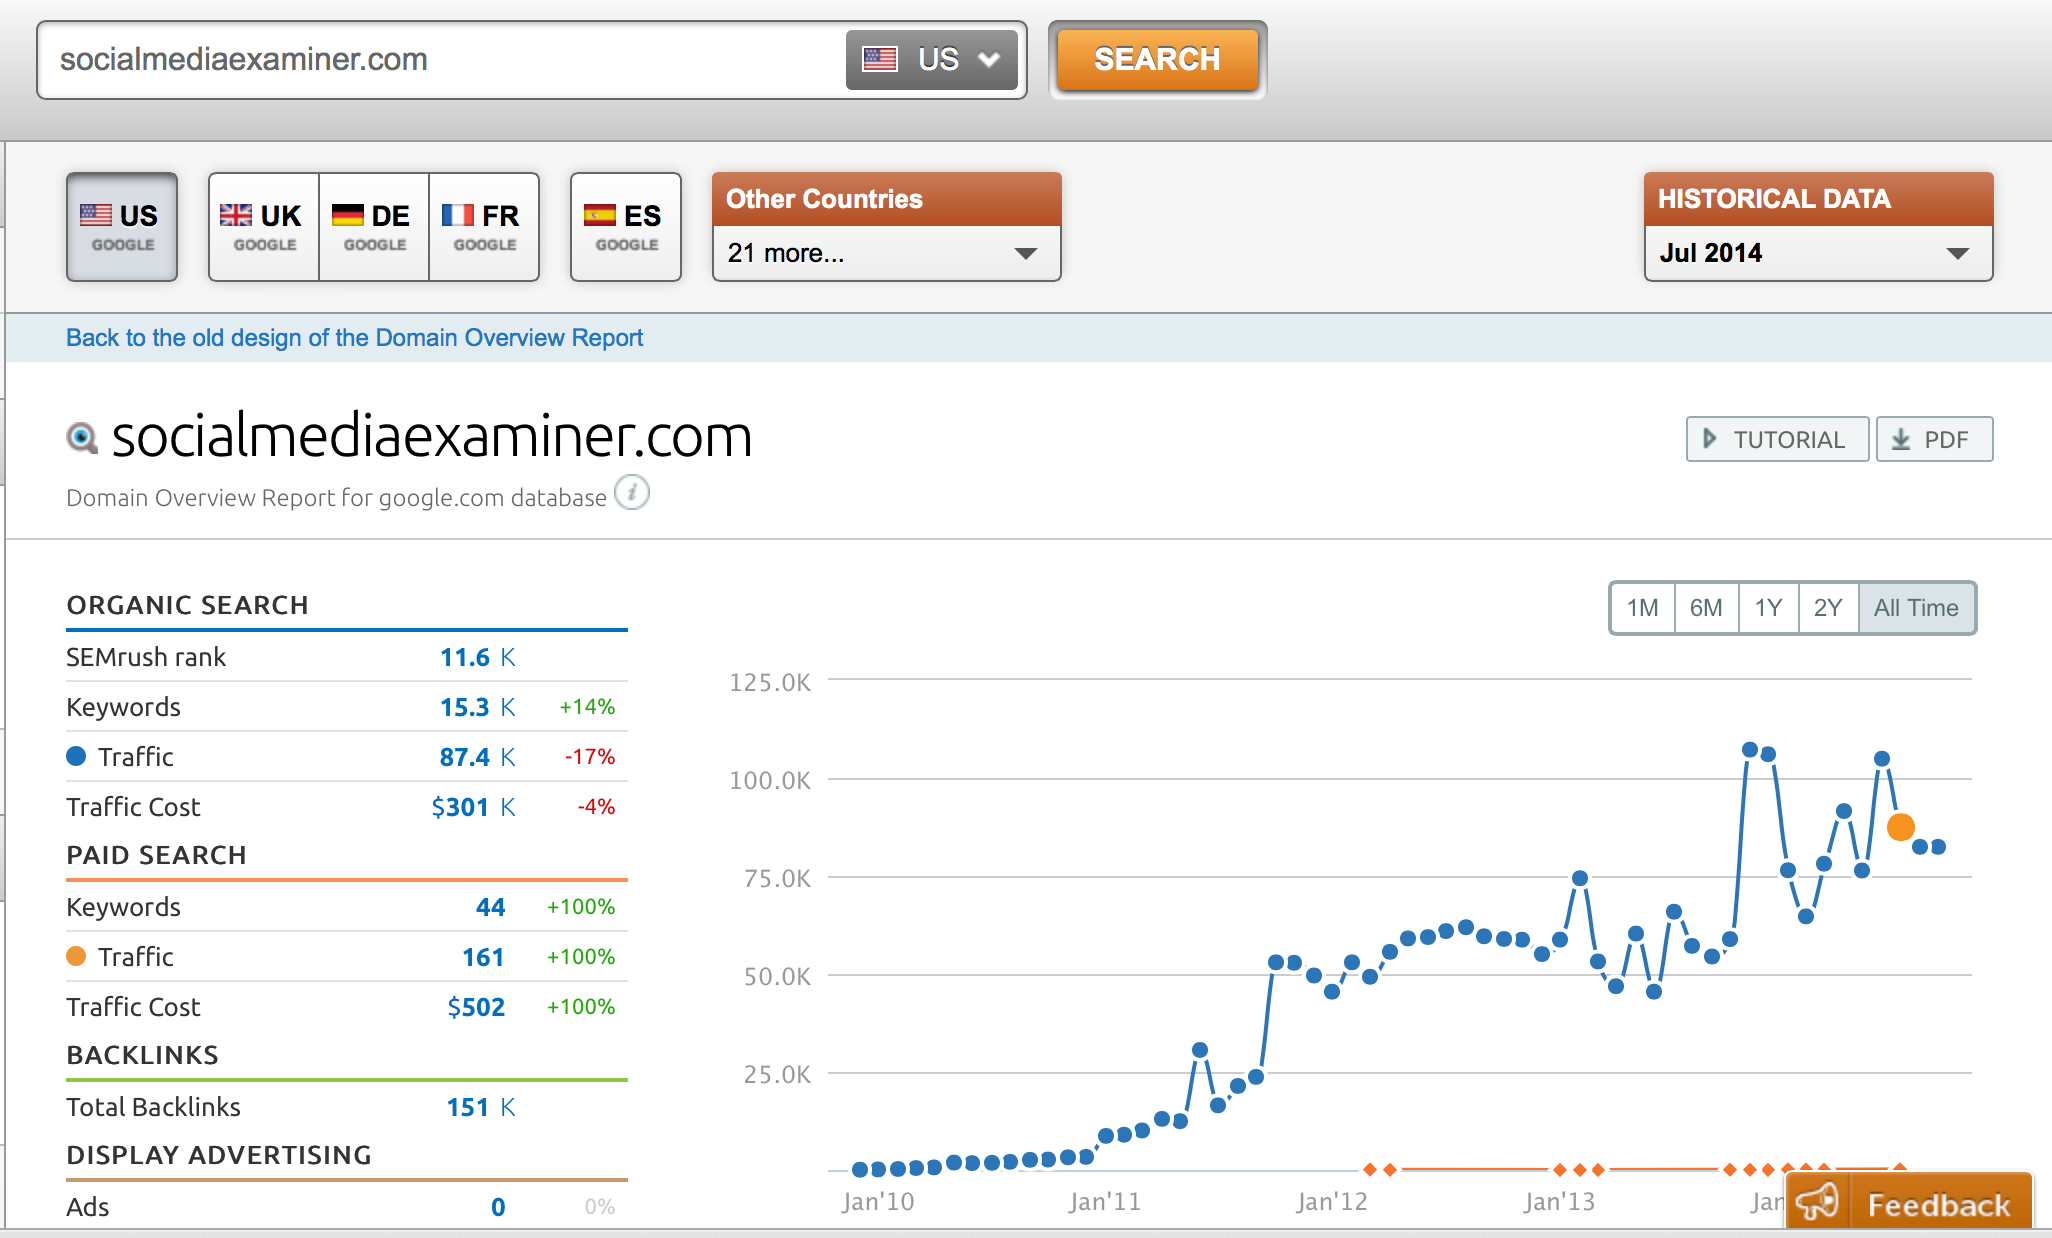This screenshot has width=2052, height=1238.
Task: Open organic Traffic Cost $301 K
Action: (474, 807)
